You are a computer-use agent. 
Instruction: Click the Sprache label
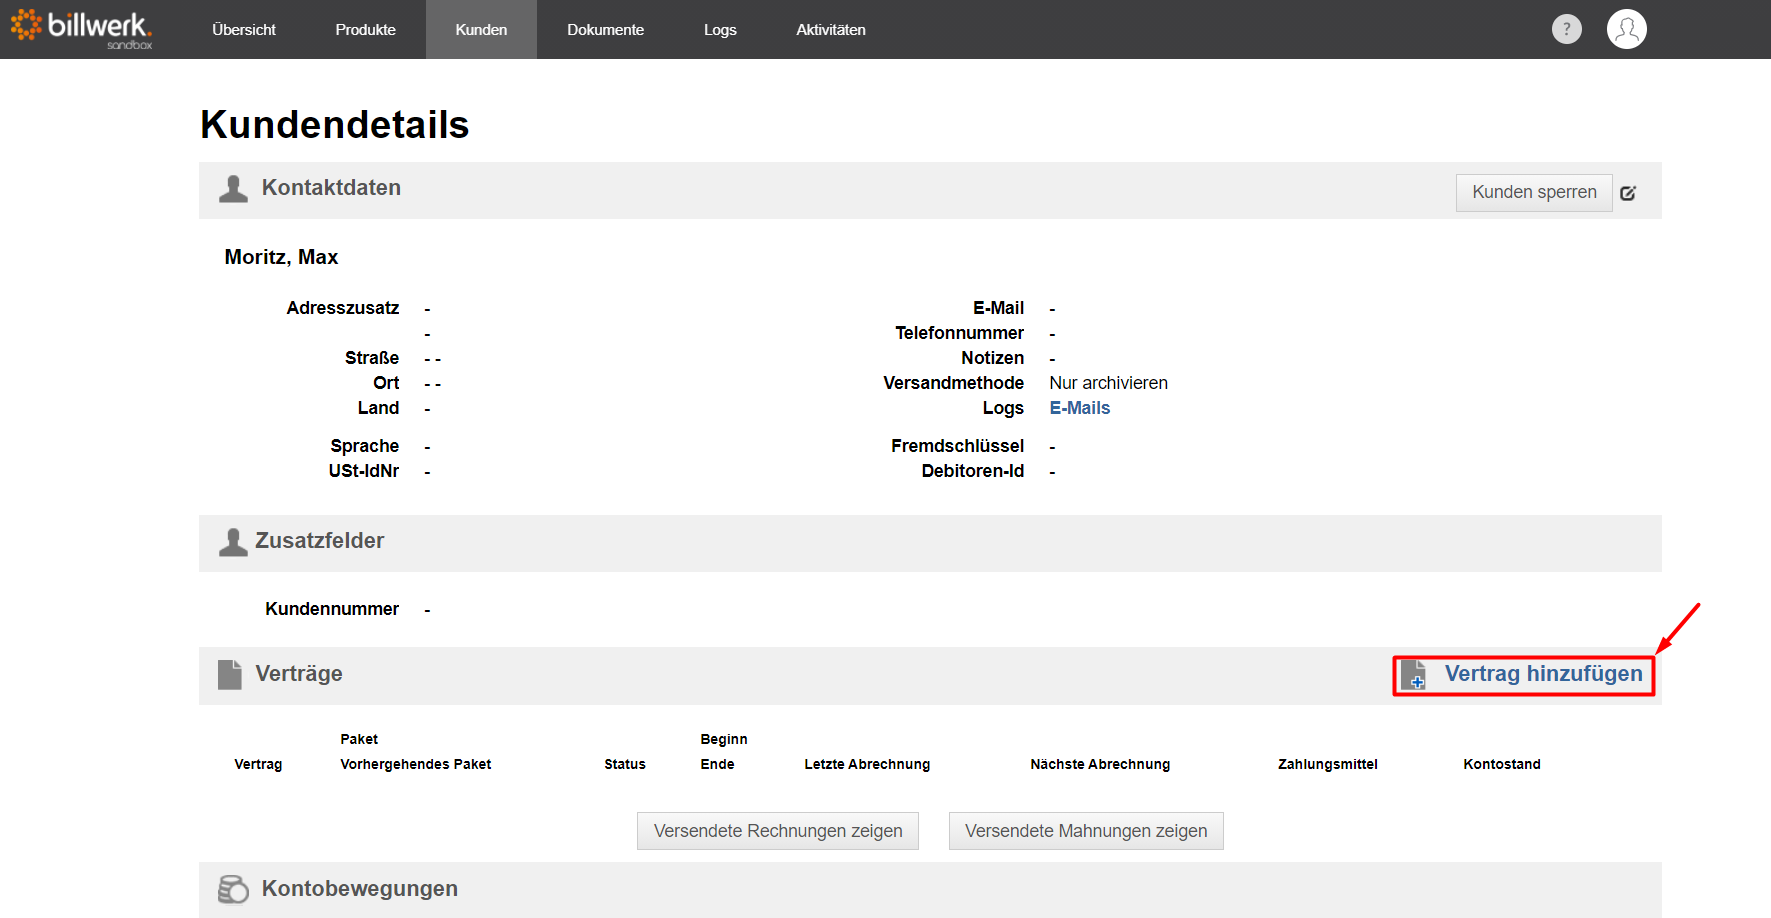tap(365, 446)
